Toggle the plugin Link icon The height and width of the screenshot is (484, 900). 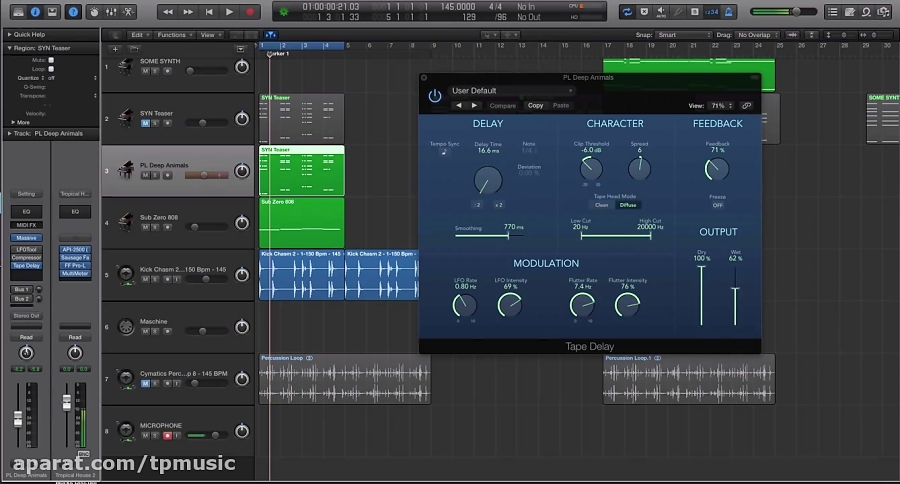[746, 106]
